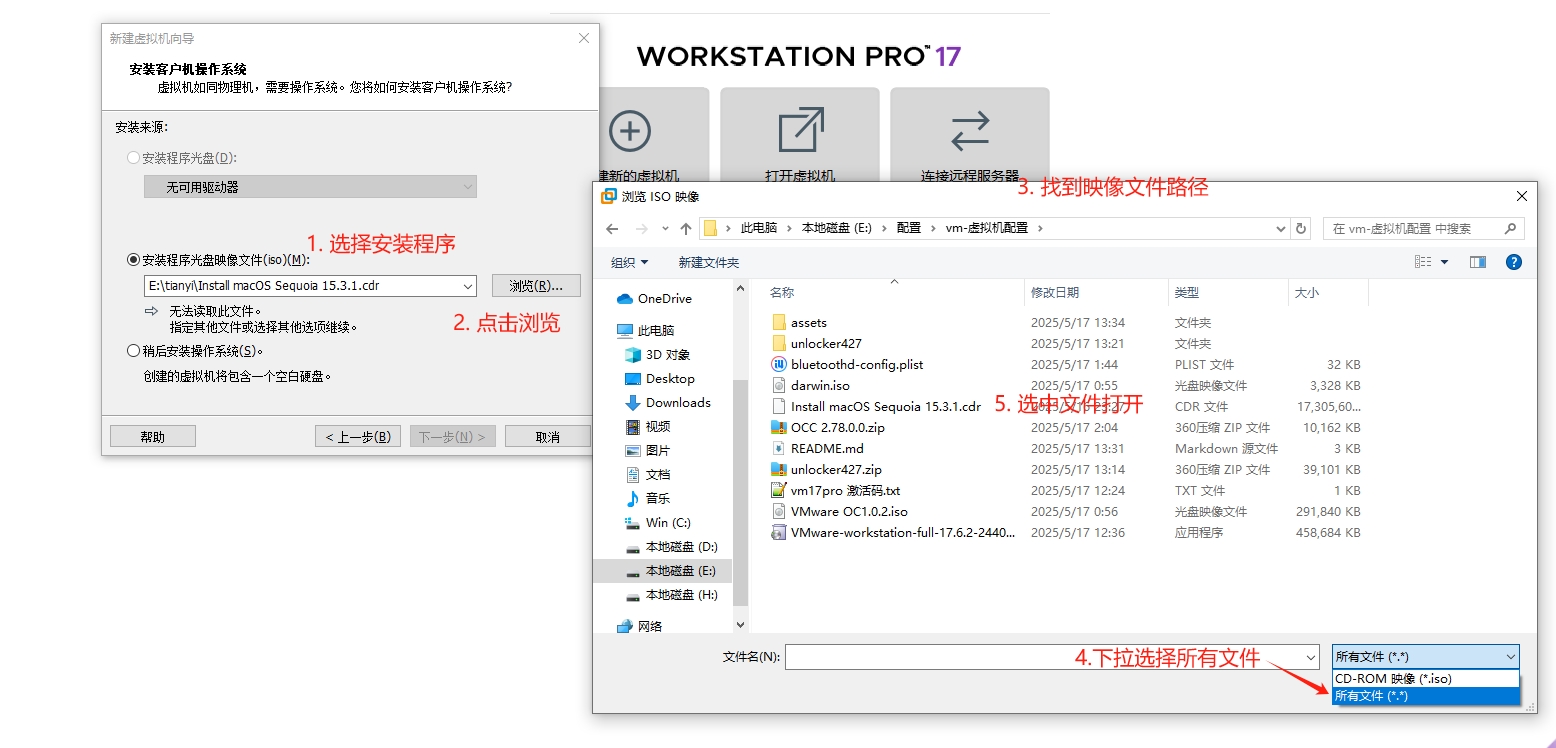Open 网络 in navigation pane
The image size is (1556, 748).
pos(639,626)
